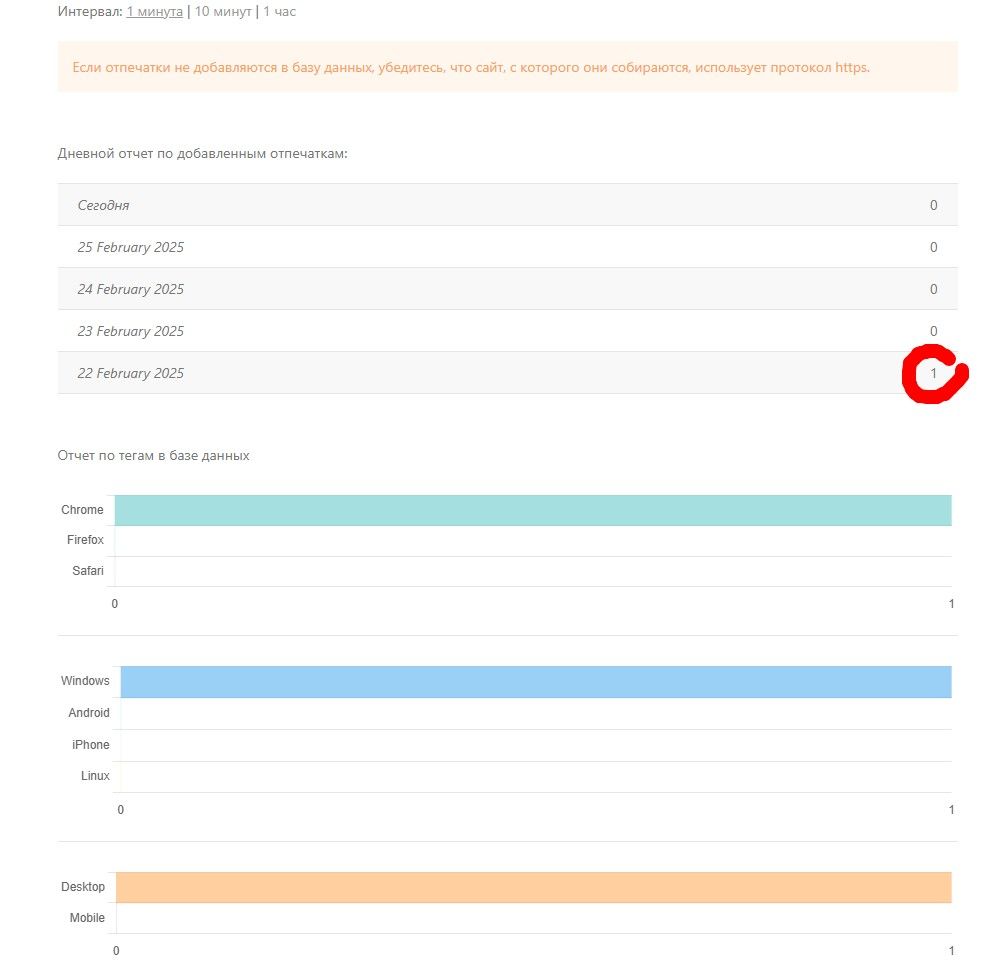The image size is (1000, 975).
Task: Click the orange https warning banner
Action: click(507, 67)
